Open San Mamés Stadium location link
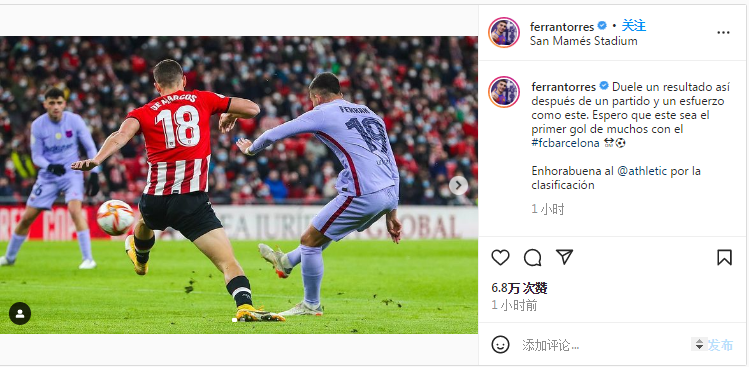 (x=583, y=41)
